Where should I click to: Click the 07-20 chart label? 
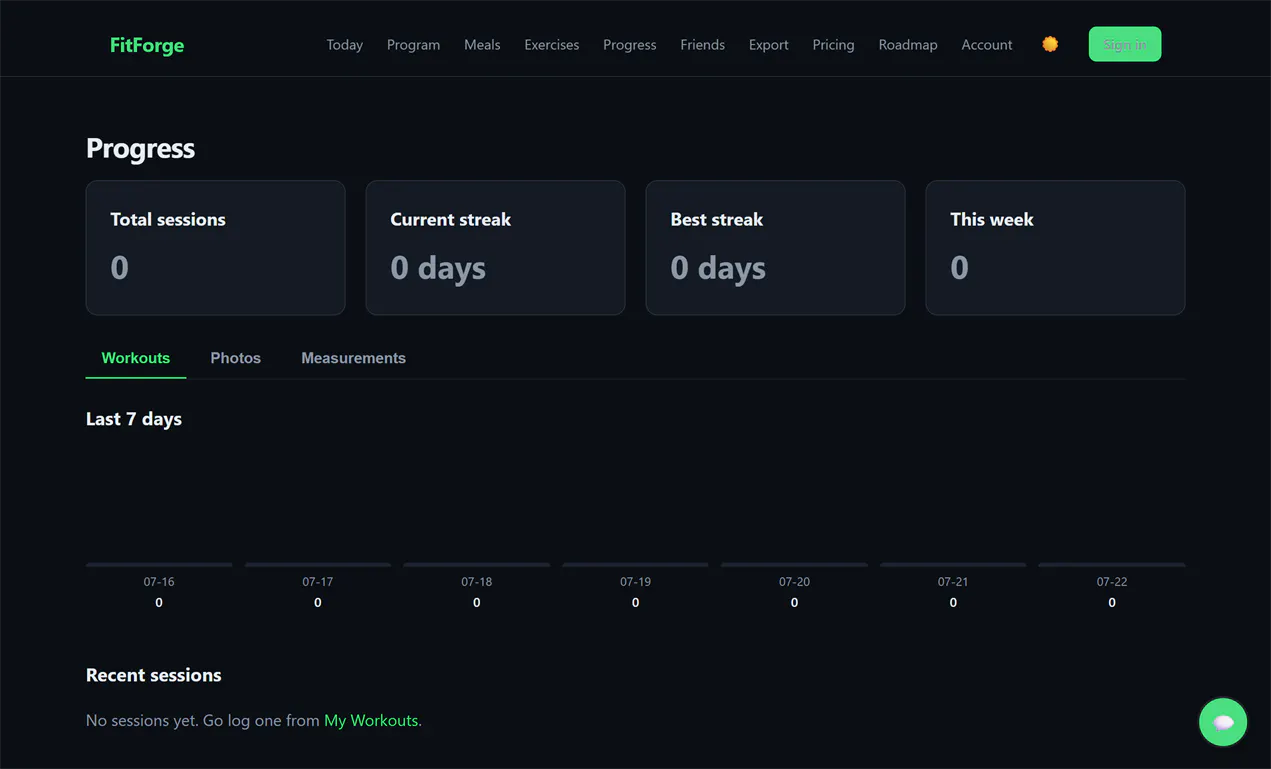[795, 582]
